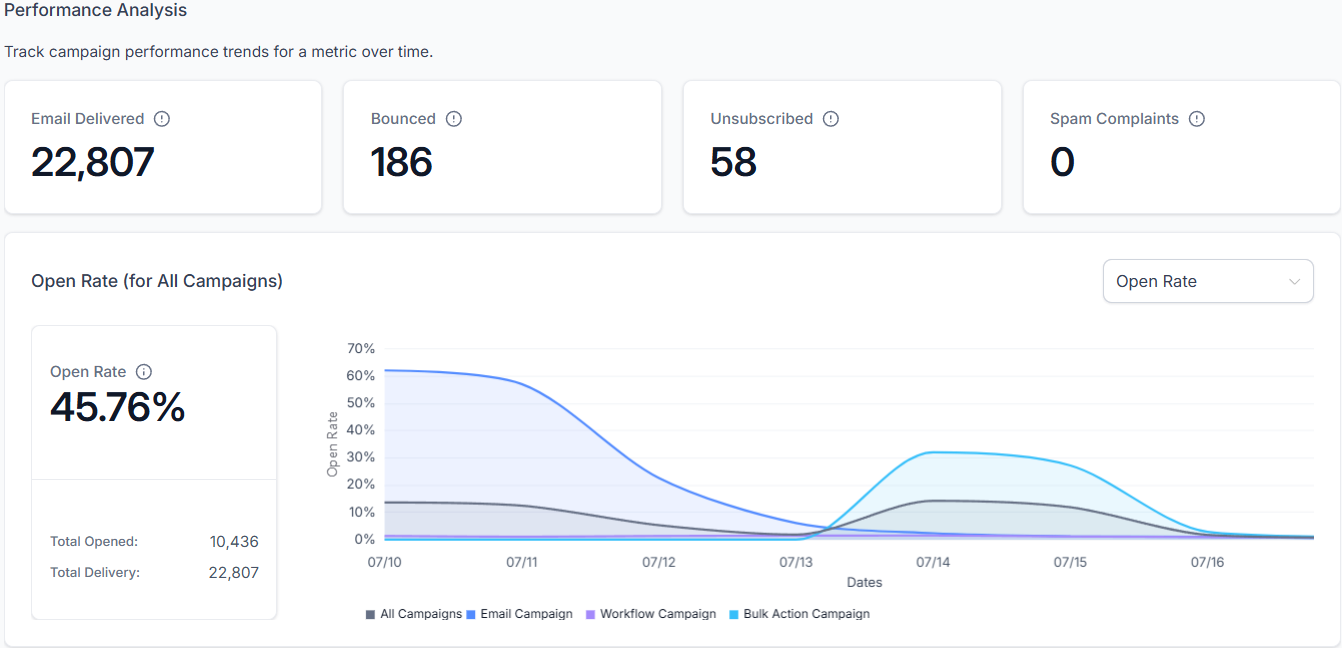The image size is (1342, 648).
Task: Click the Total Delivery label
Action: [x=95, y=573]
